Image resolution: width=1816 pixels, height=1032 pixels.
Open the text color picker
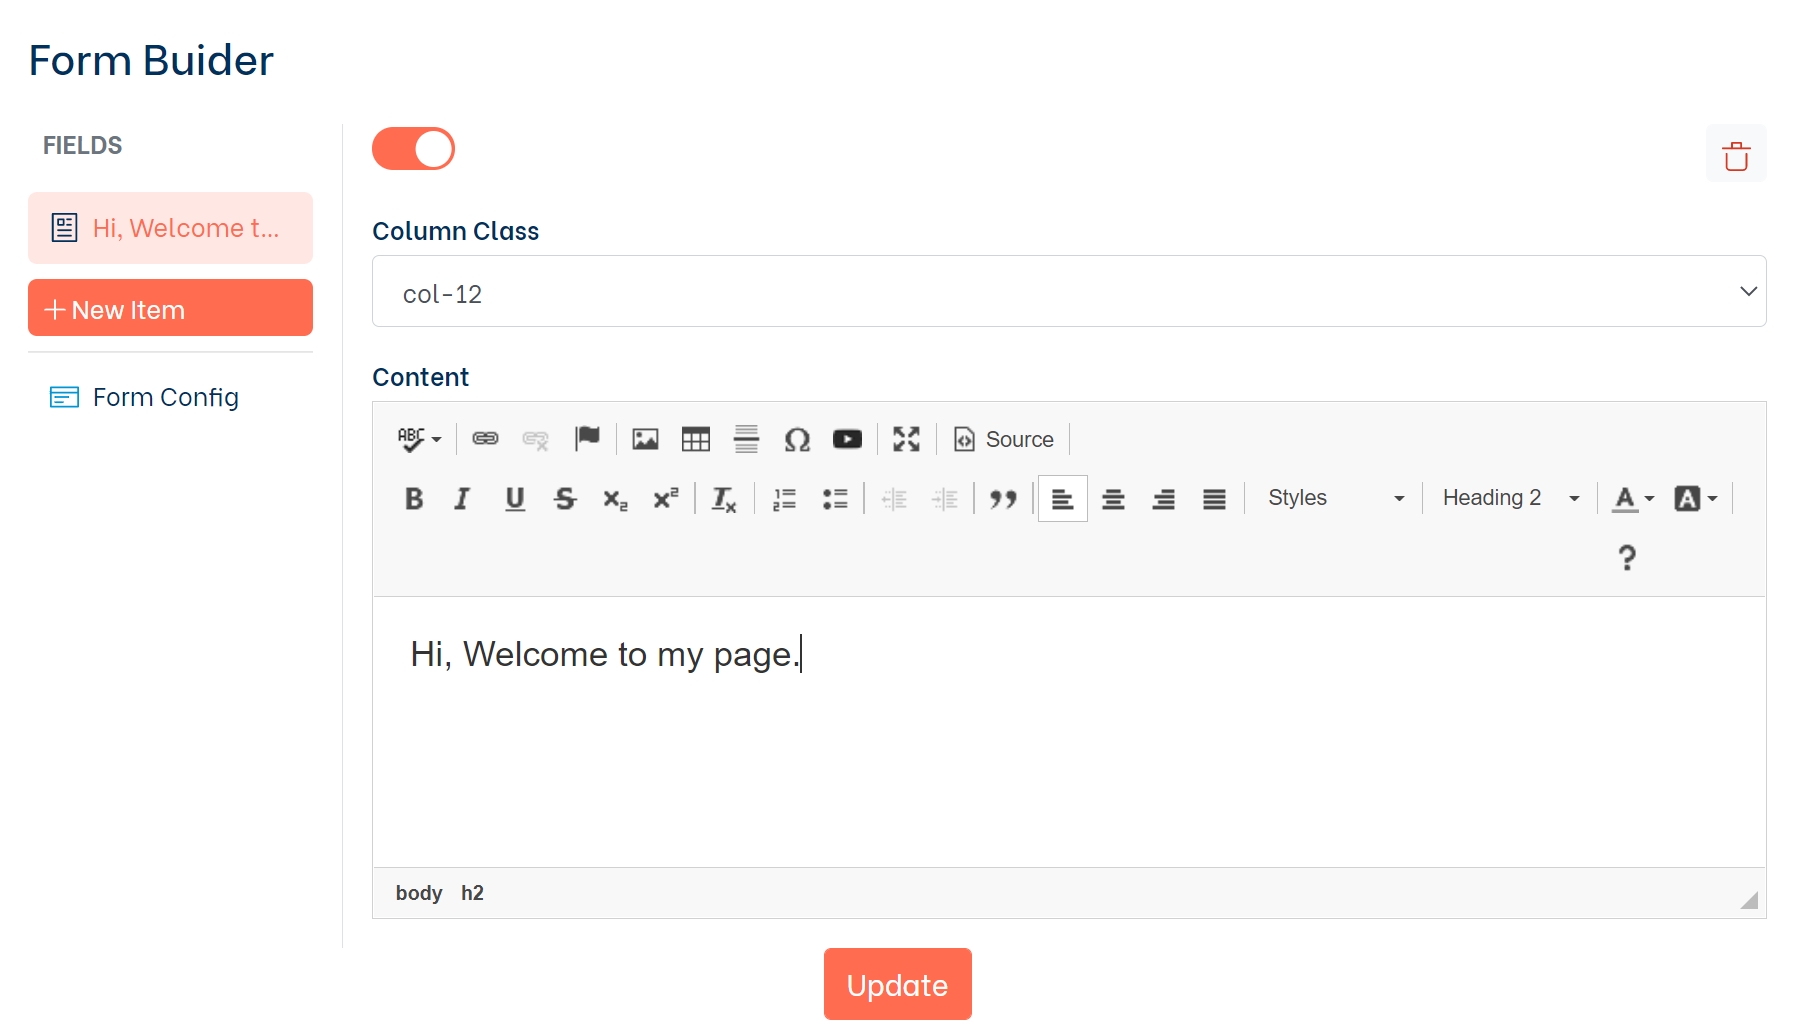point(1633,498)
